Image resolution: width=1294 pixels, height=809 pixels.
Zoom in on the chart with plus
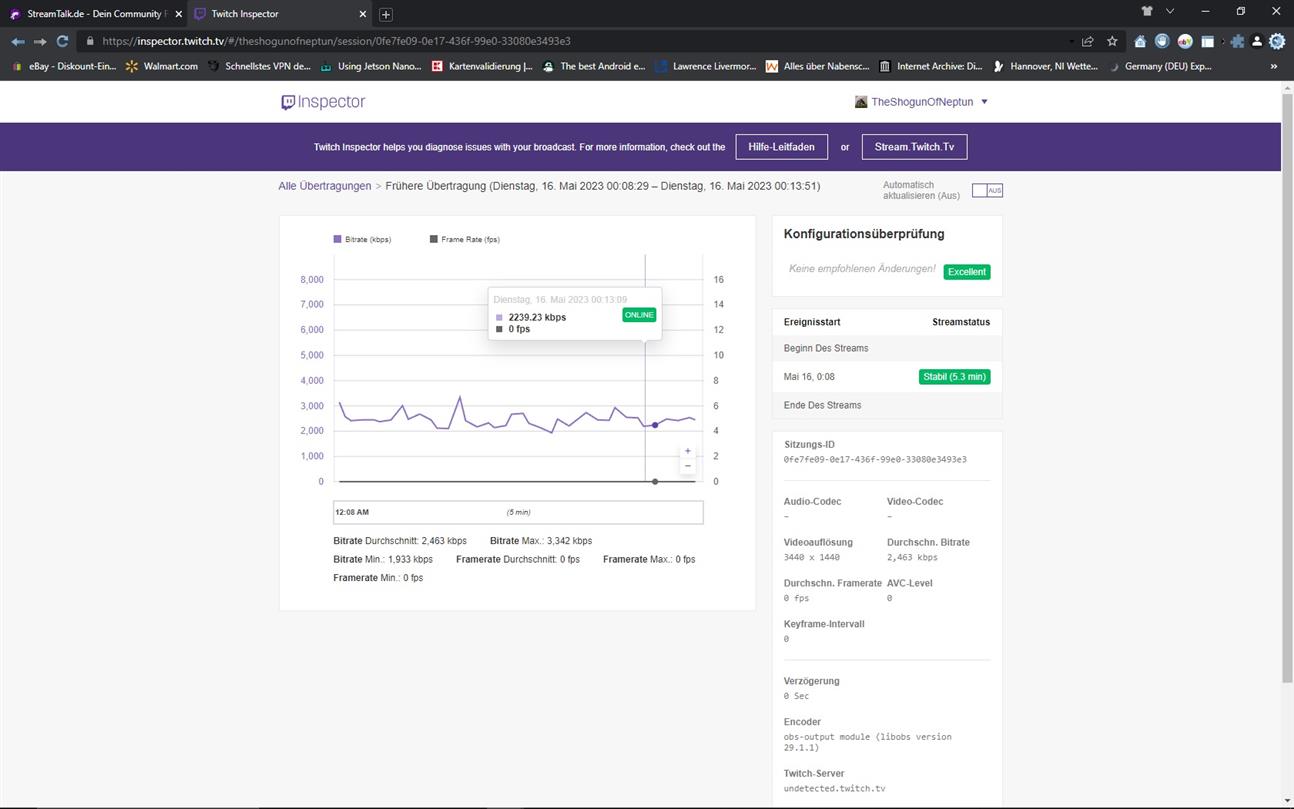(x=687, y=451)
